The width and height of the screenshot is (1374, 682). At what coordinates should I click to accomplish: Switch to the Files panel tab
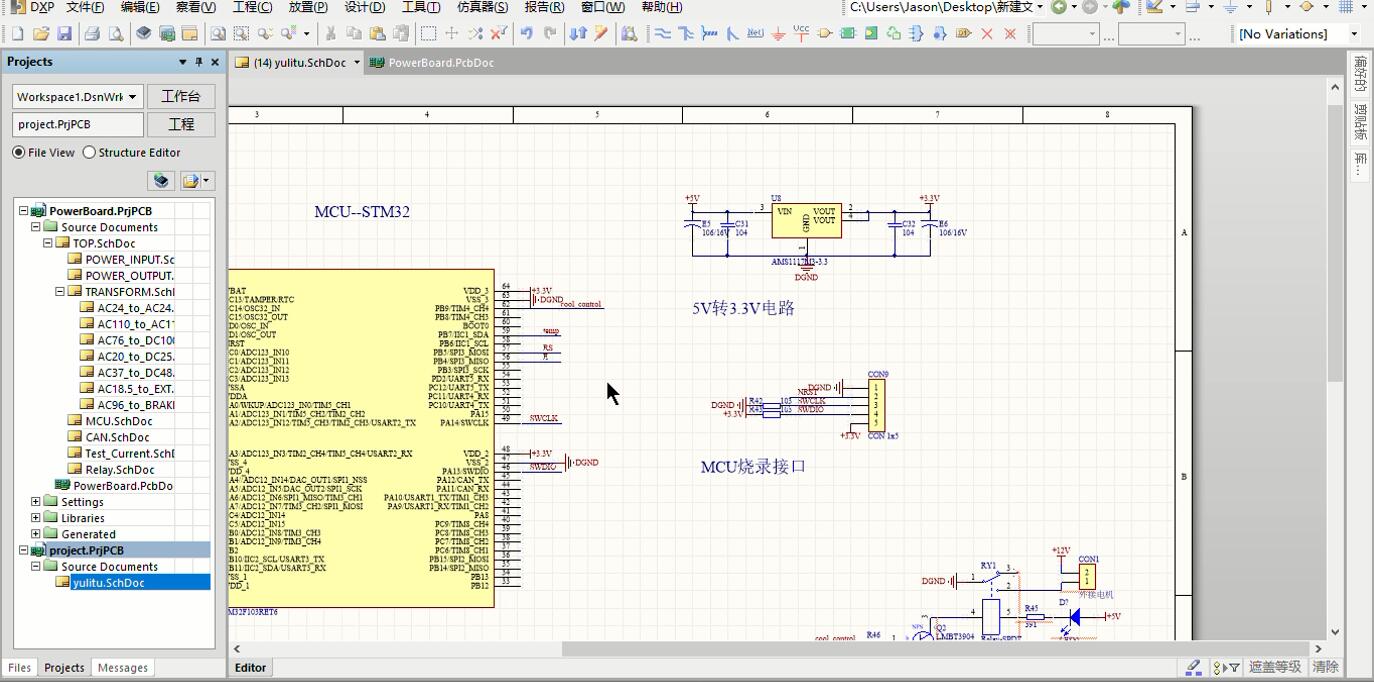20,668
